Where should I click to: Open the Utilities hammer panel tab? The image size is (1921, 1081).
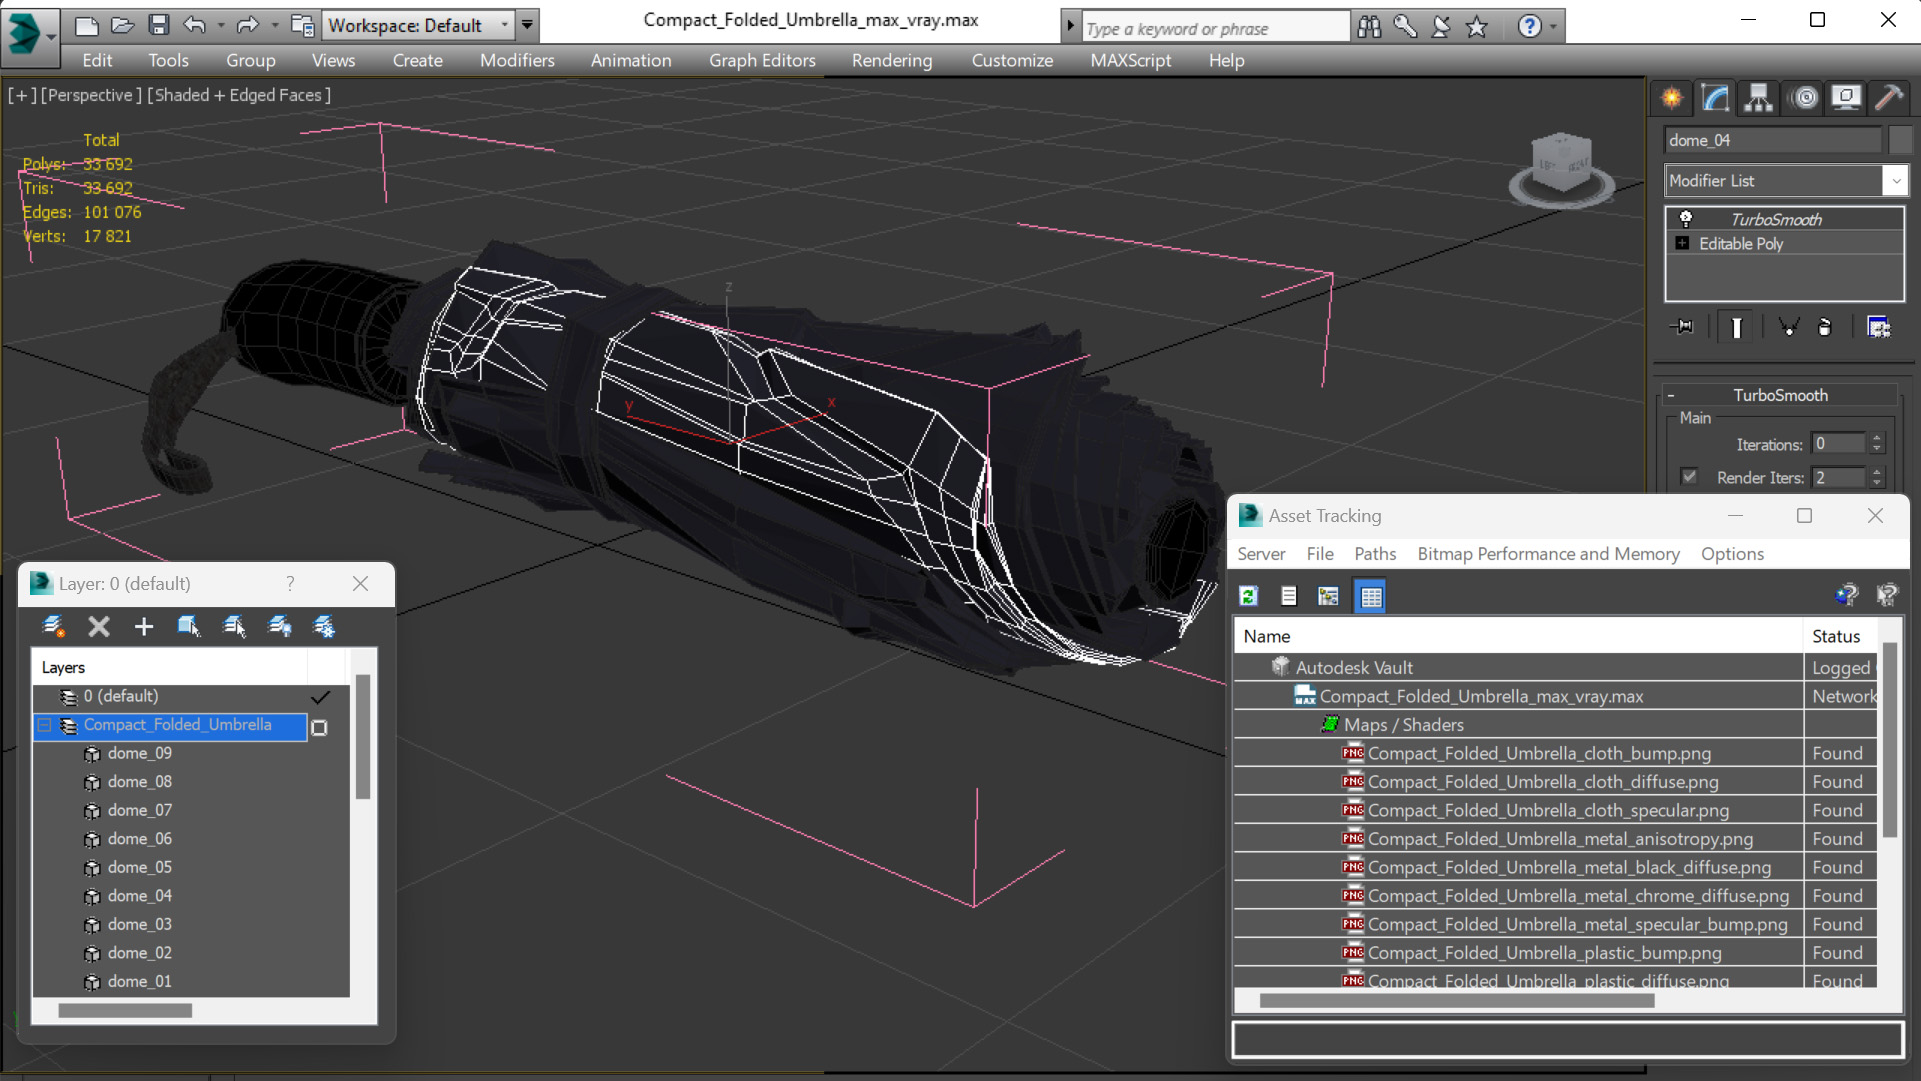(1889, 98)
